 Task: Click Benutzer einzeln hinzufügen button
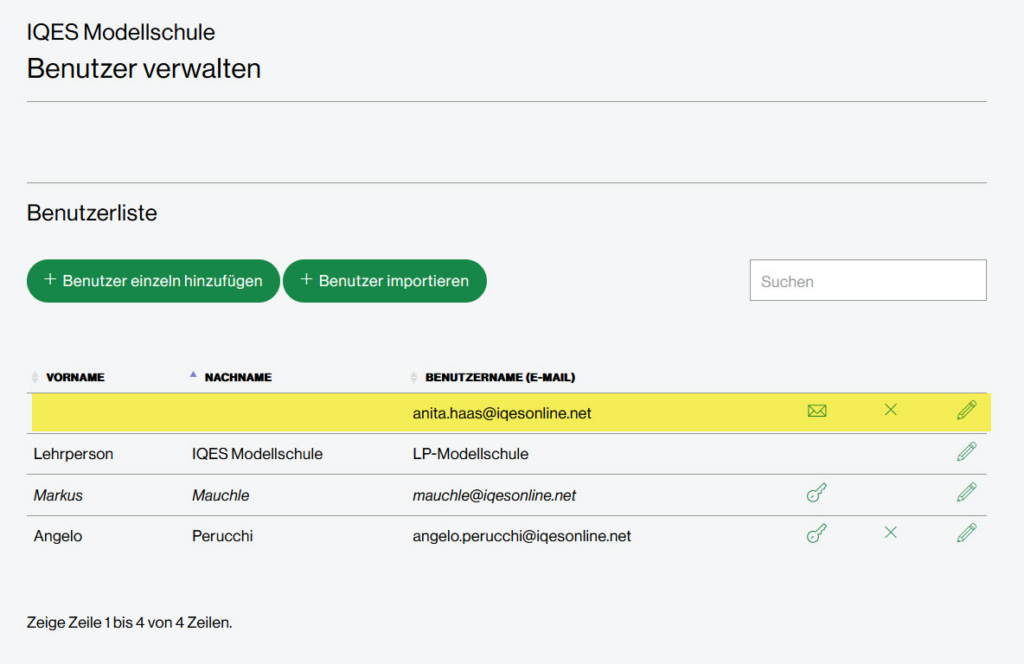[153, 281]
